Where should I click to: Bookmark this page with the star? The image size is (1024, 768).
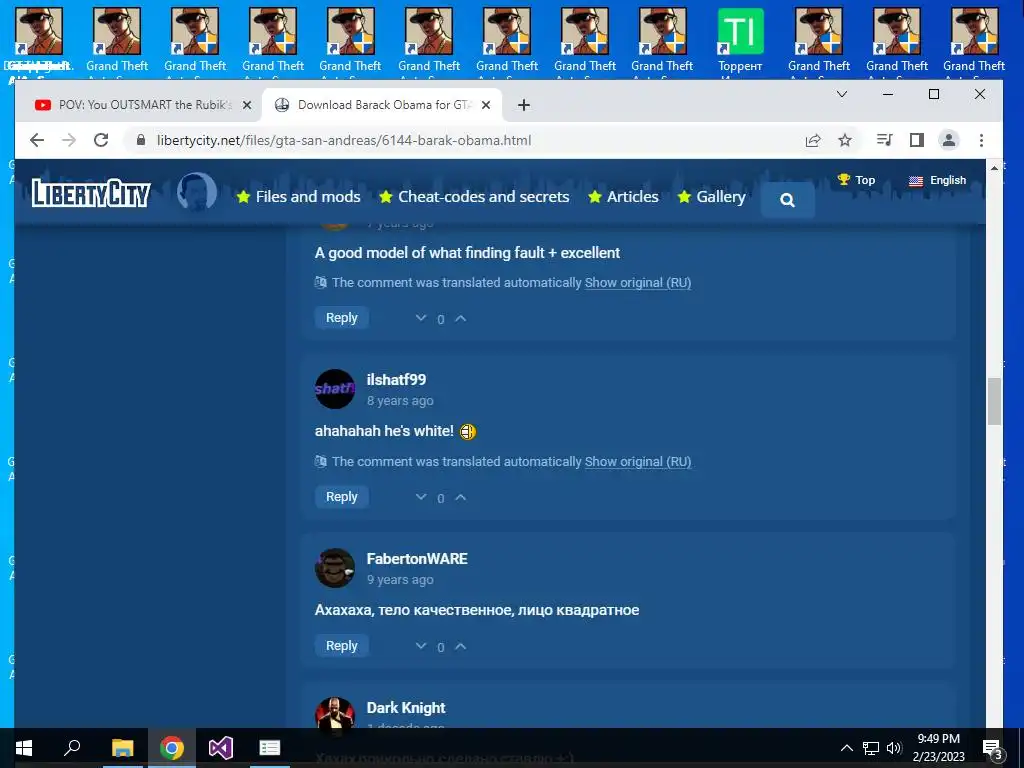(x=845, y=140)
